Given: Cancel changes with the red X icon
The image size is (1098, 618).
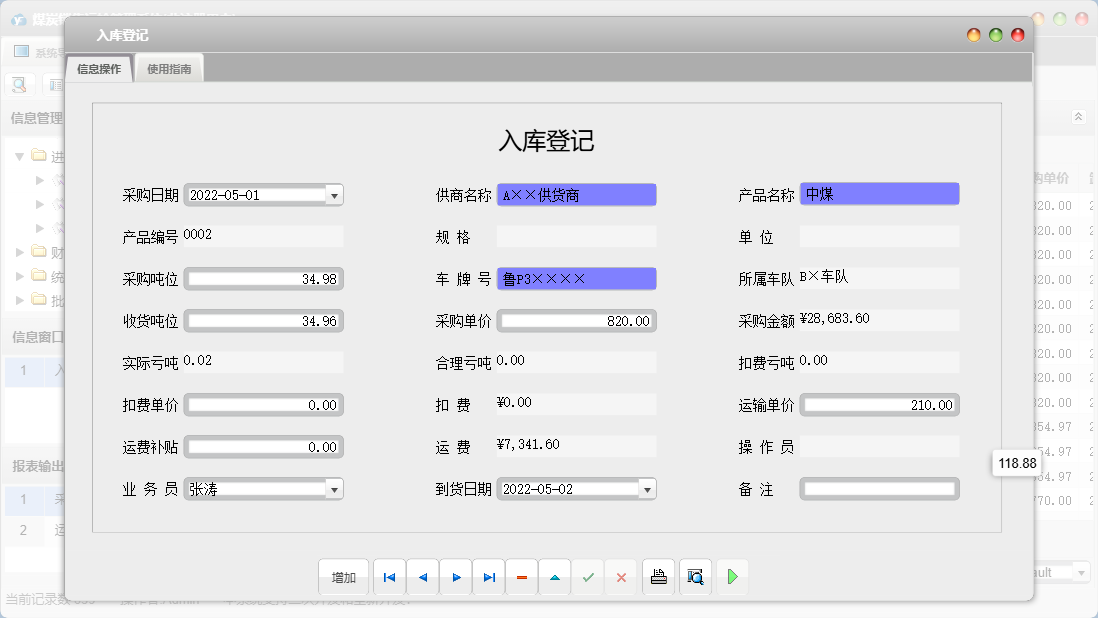Looking at the screenshot, I should tap(621, 577).
